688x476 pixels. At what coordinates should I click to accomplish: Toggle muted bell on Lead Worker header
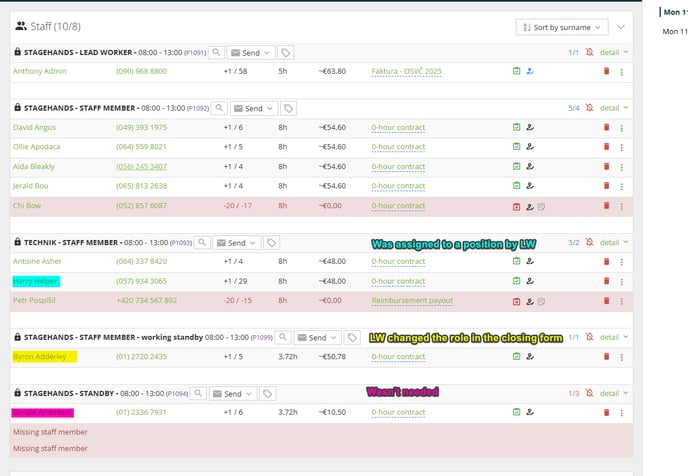pos(589,52)
